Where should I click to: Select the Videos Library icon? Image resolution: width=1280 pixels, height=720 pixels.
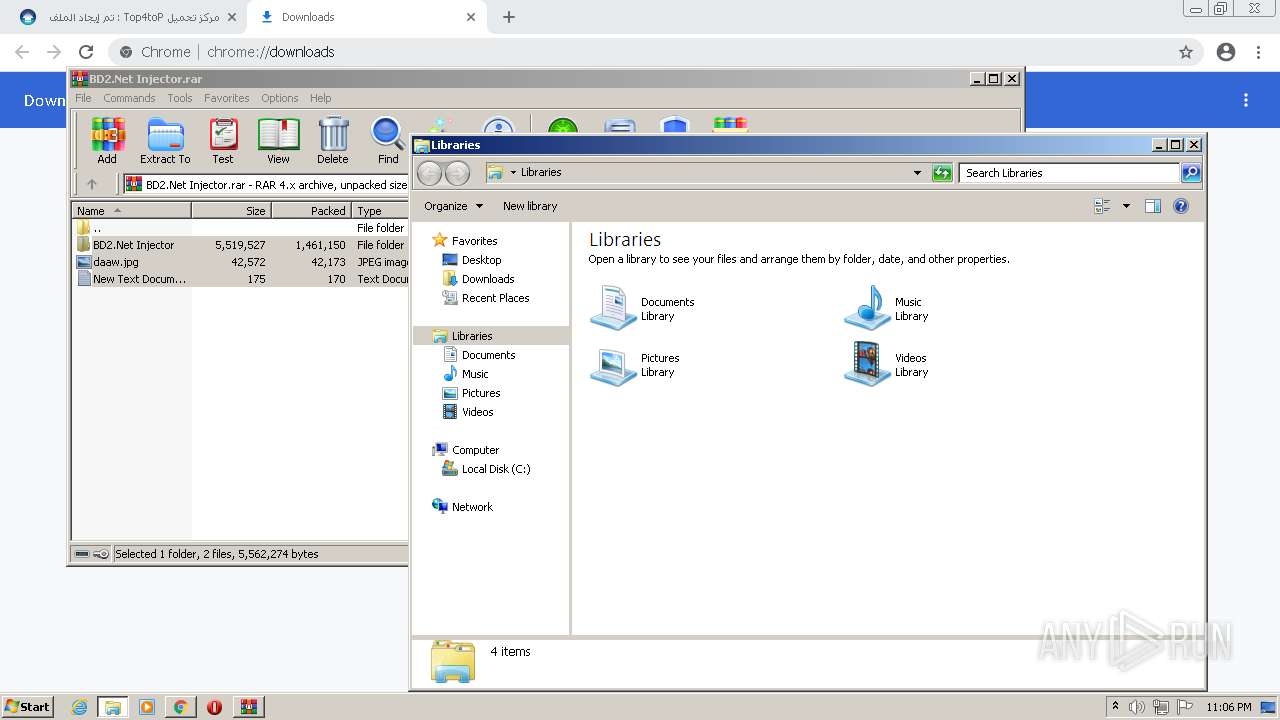coord(888,365)
